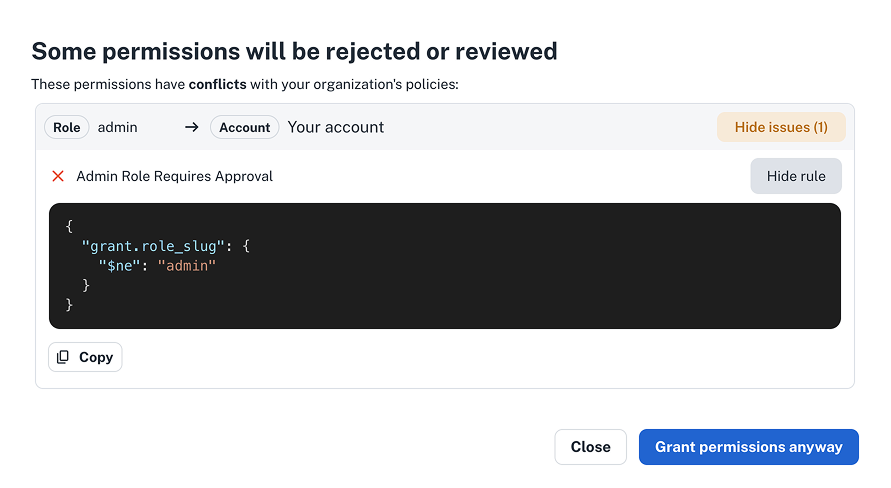
Task: Click the Your account text
Action: (x=336, y=127)
